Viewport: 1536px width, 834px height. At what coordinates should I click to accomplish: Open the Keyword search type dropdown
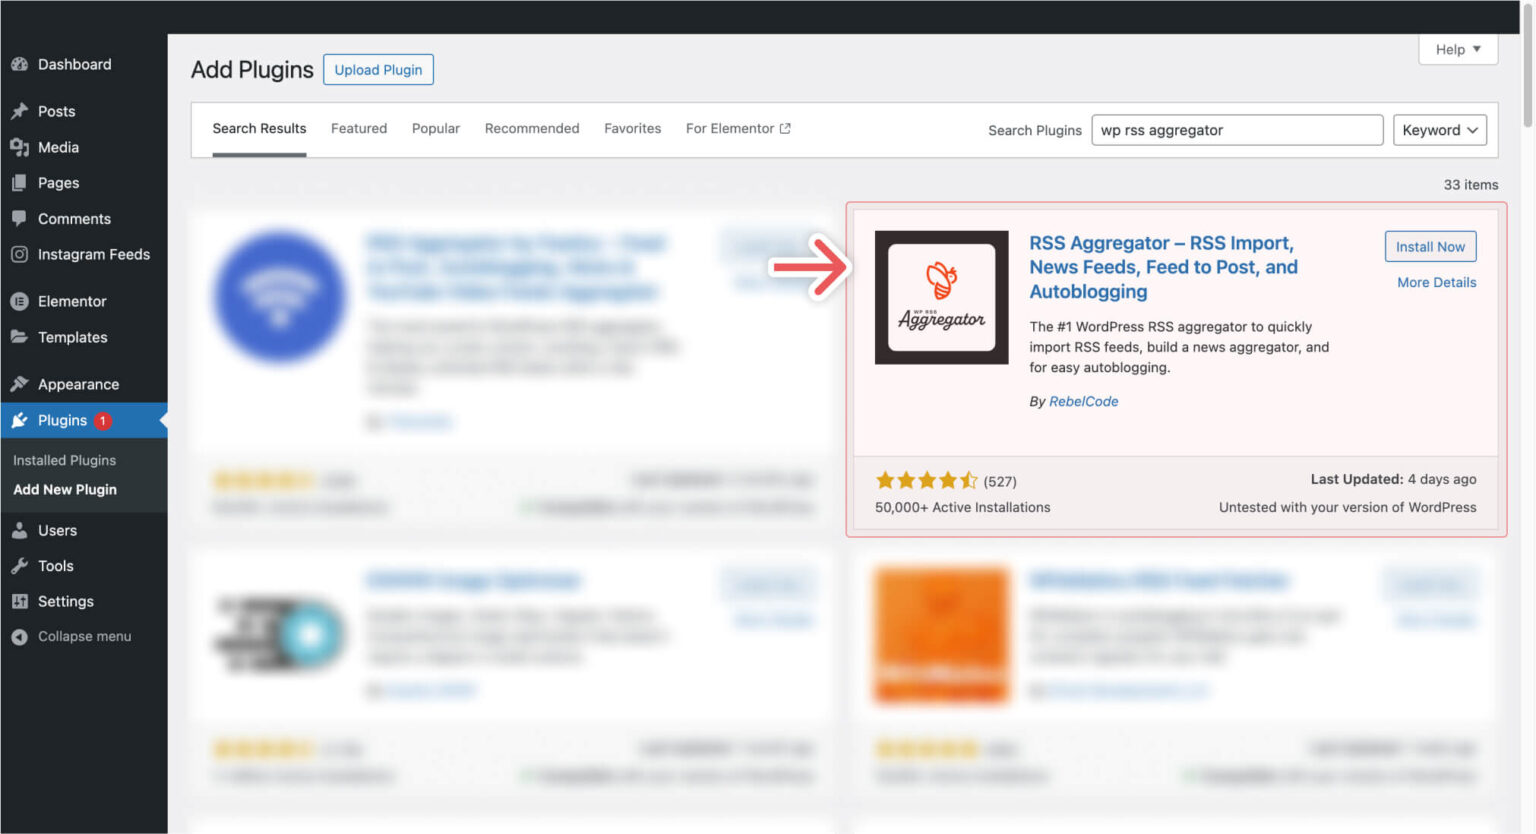1439,130
